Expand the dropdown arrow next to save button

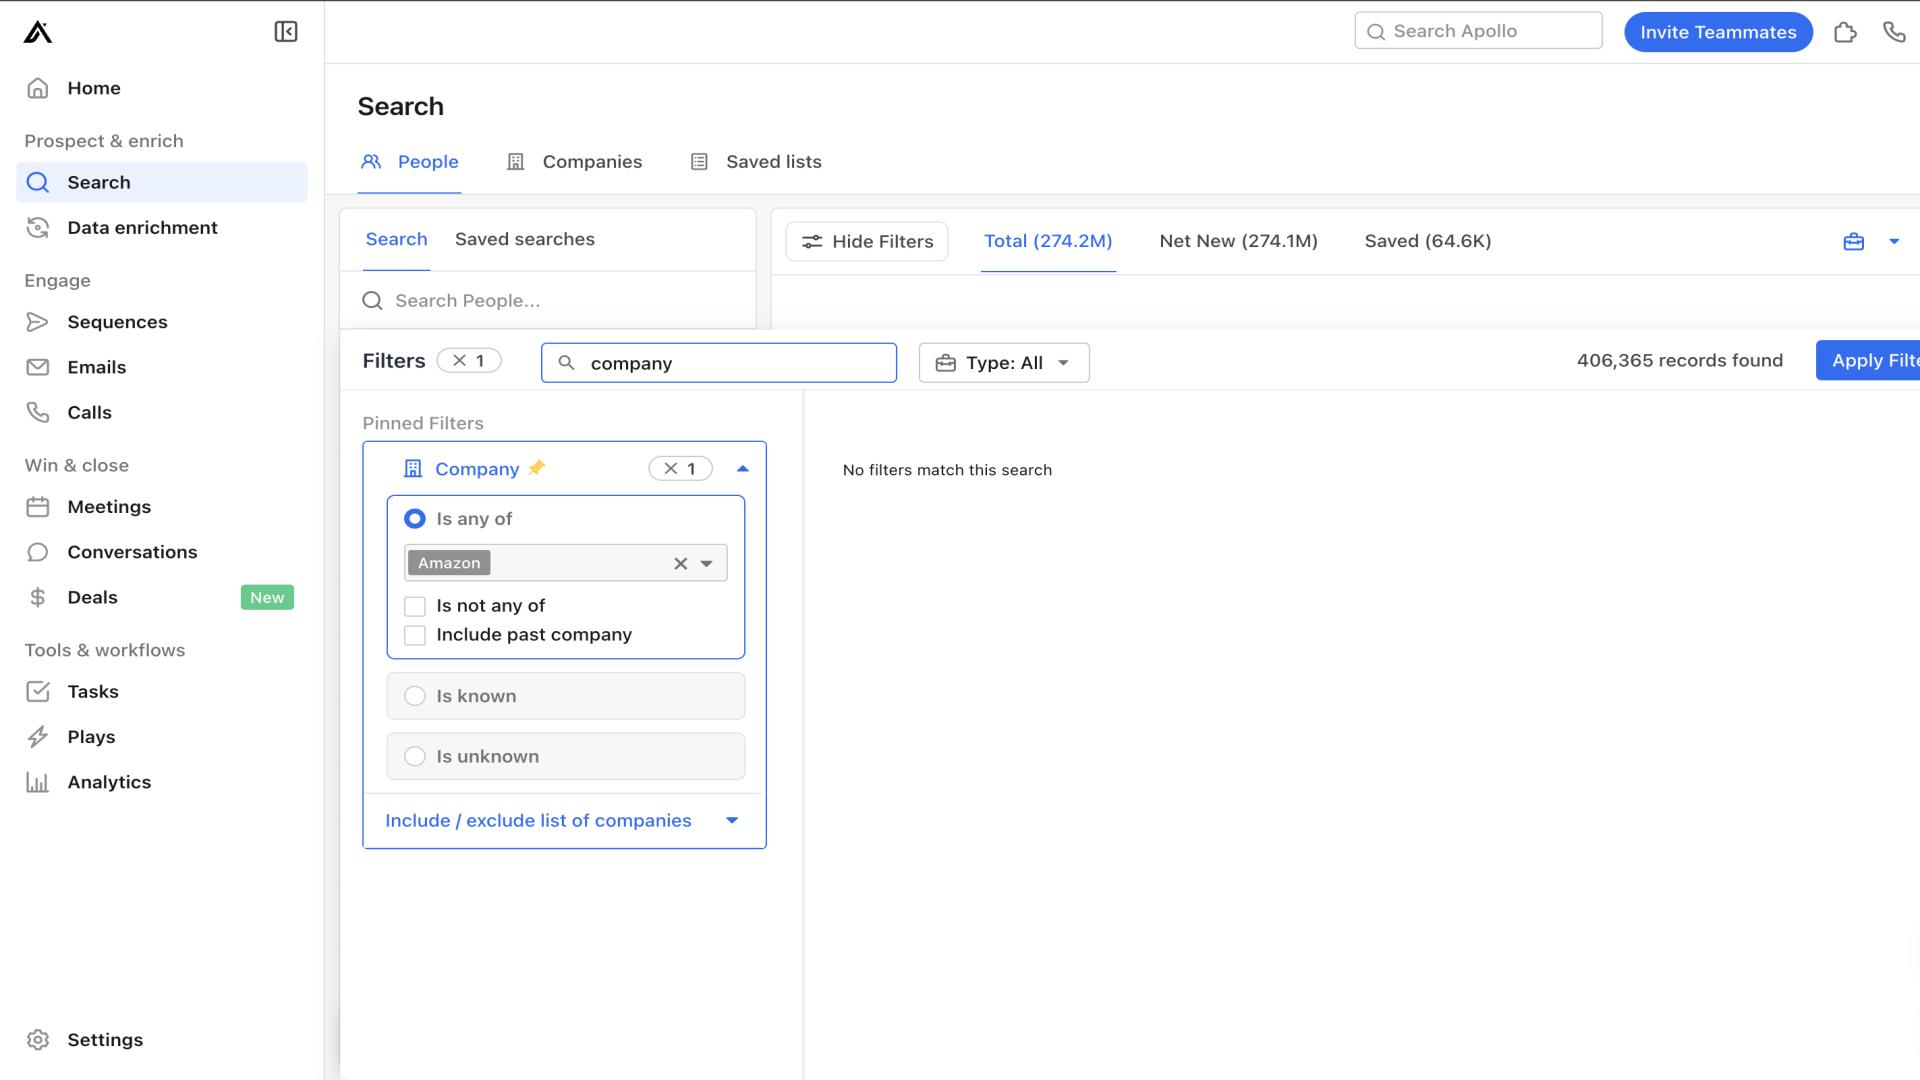point(1894,241)
